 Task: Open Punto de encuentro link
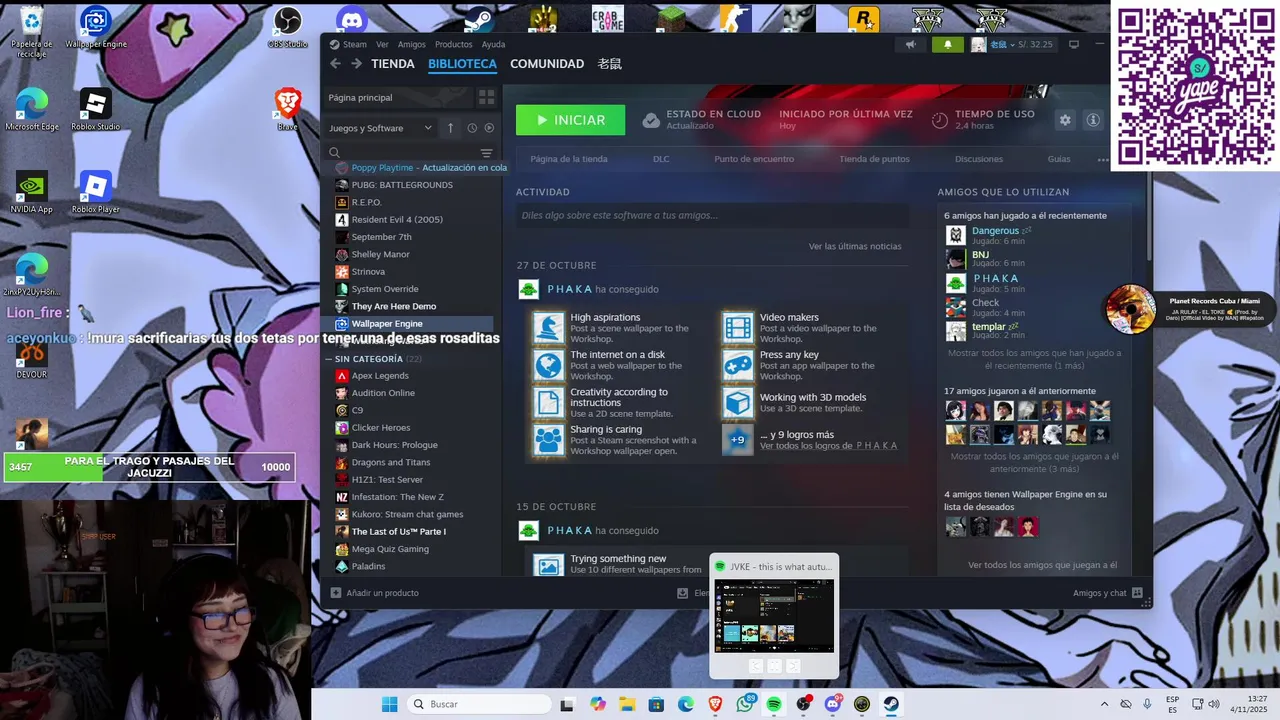tap(754, 159)
